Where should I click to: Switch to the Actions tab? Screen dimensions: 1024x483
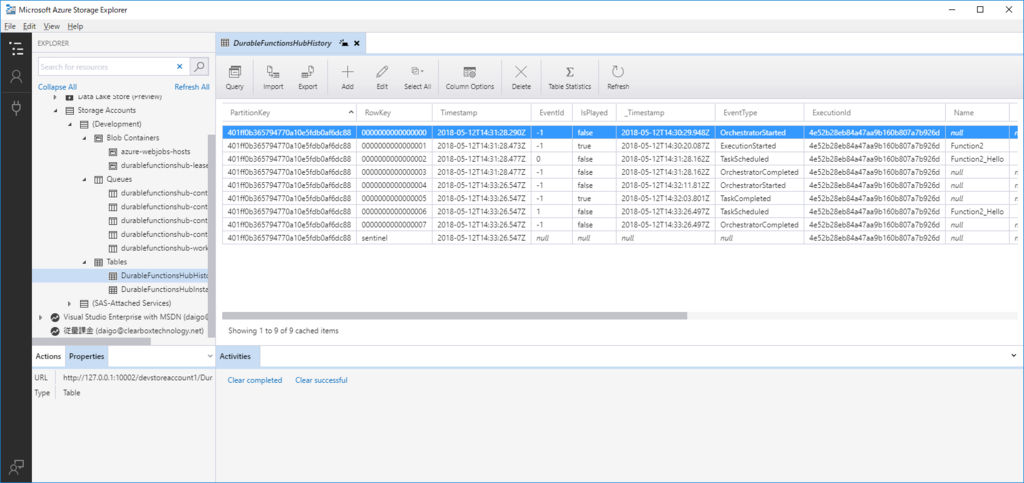[x=48, y=356]
